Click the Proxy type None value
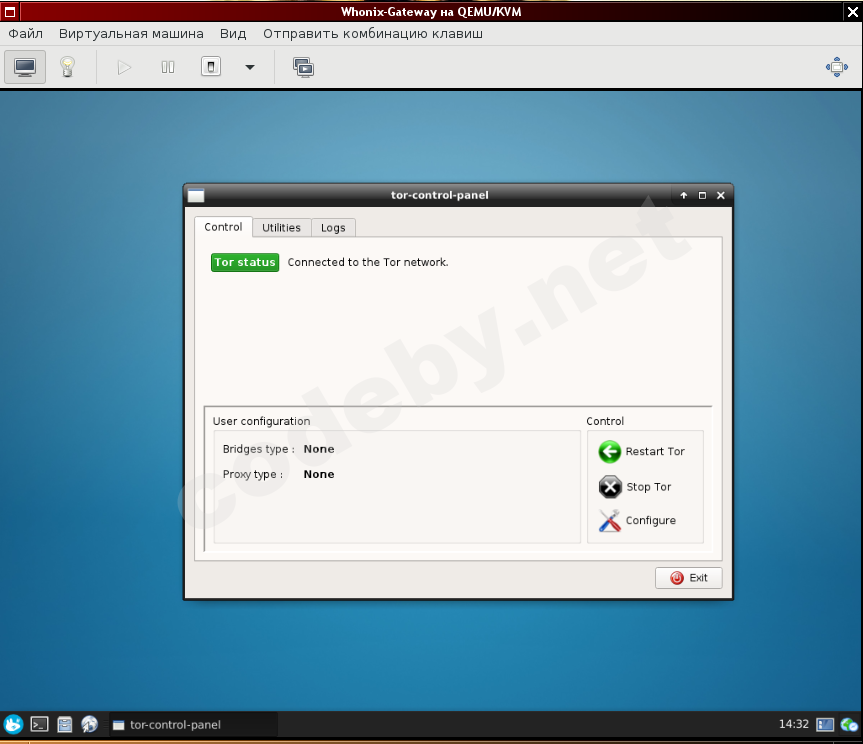 (319, 474)
